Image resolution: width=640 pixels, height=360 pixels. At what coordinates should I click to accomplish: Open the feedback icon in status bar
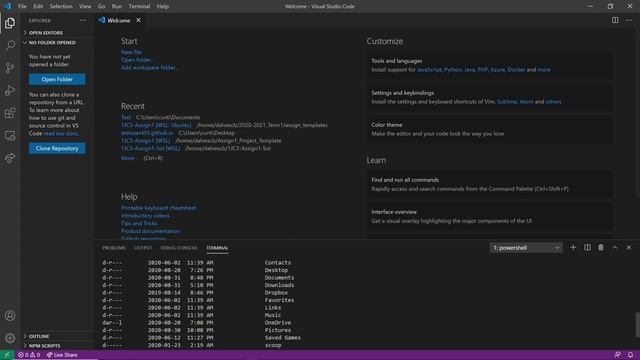pos(618,355)
